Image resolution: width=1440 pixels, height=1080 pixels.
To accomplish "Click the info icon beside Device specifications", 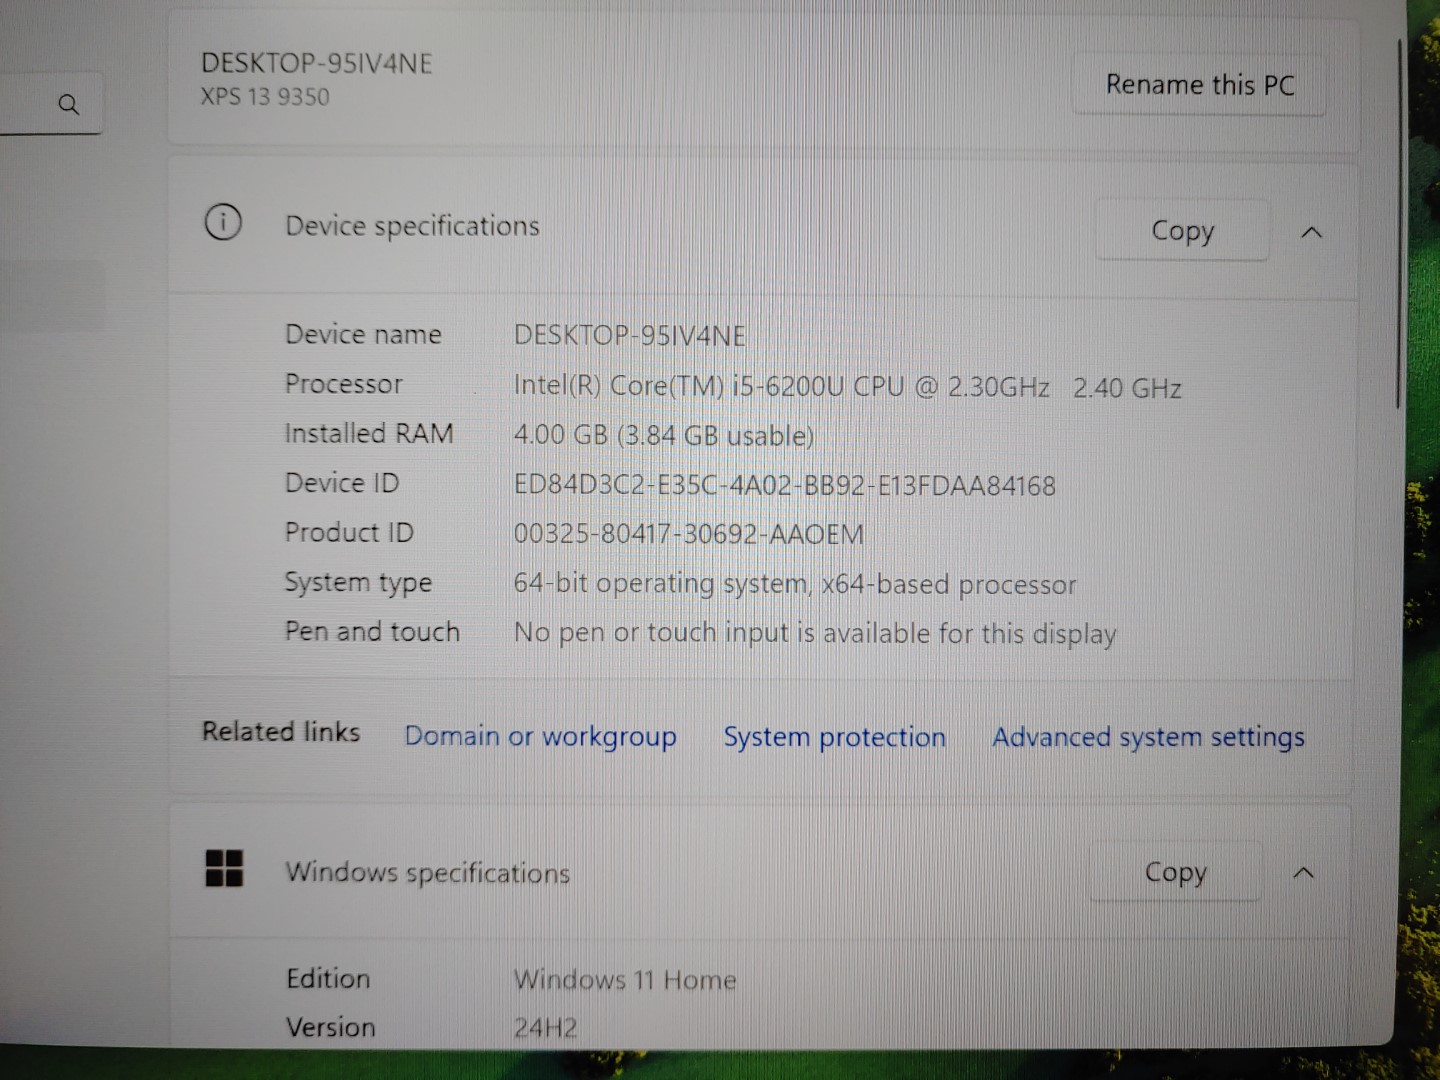I will tap(222, 224).
